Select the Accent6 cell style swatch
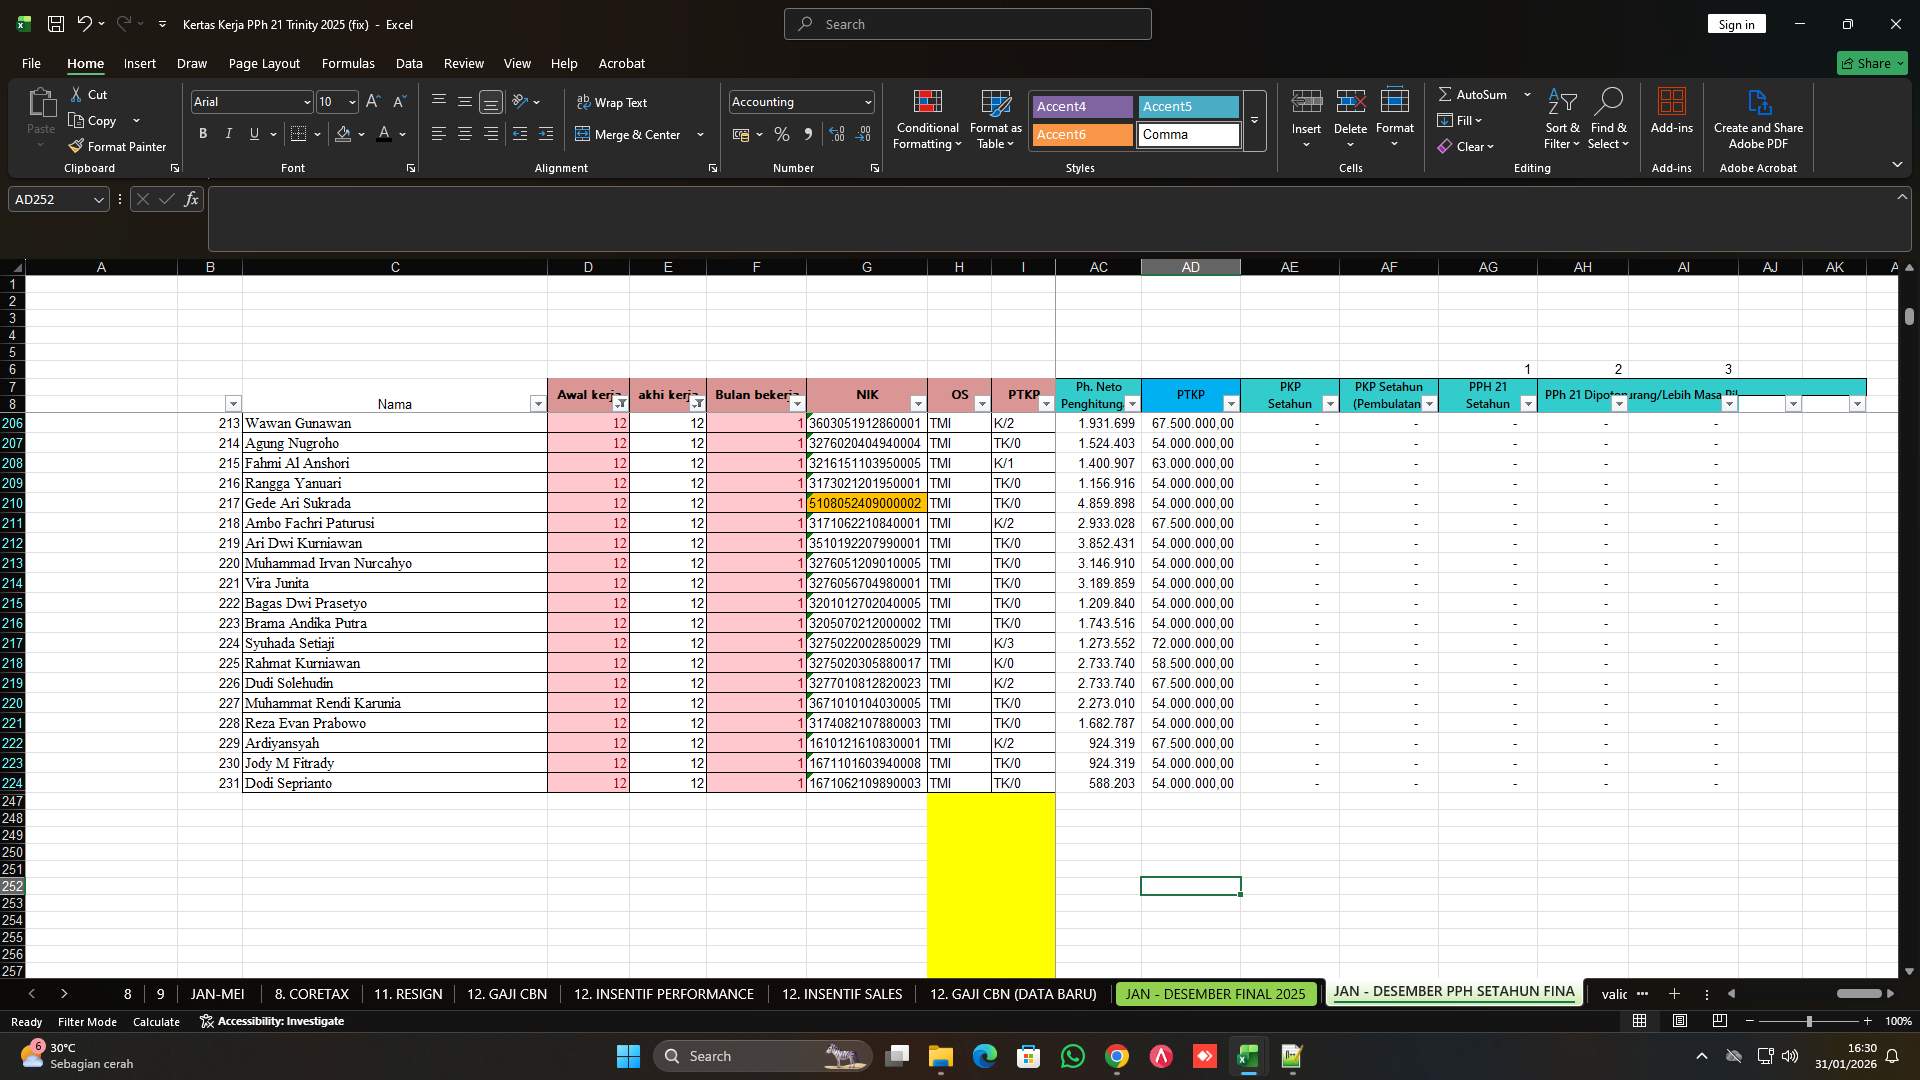 [1081, 134]
